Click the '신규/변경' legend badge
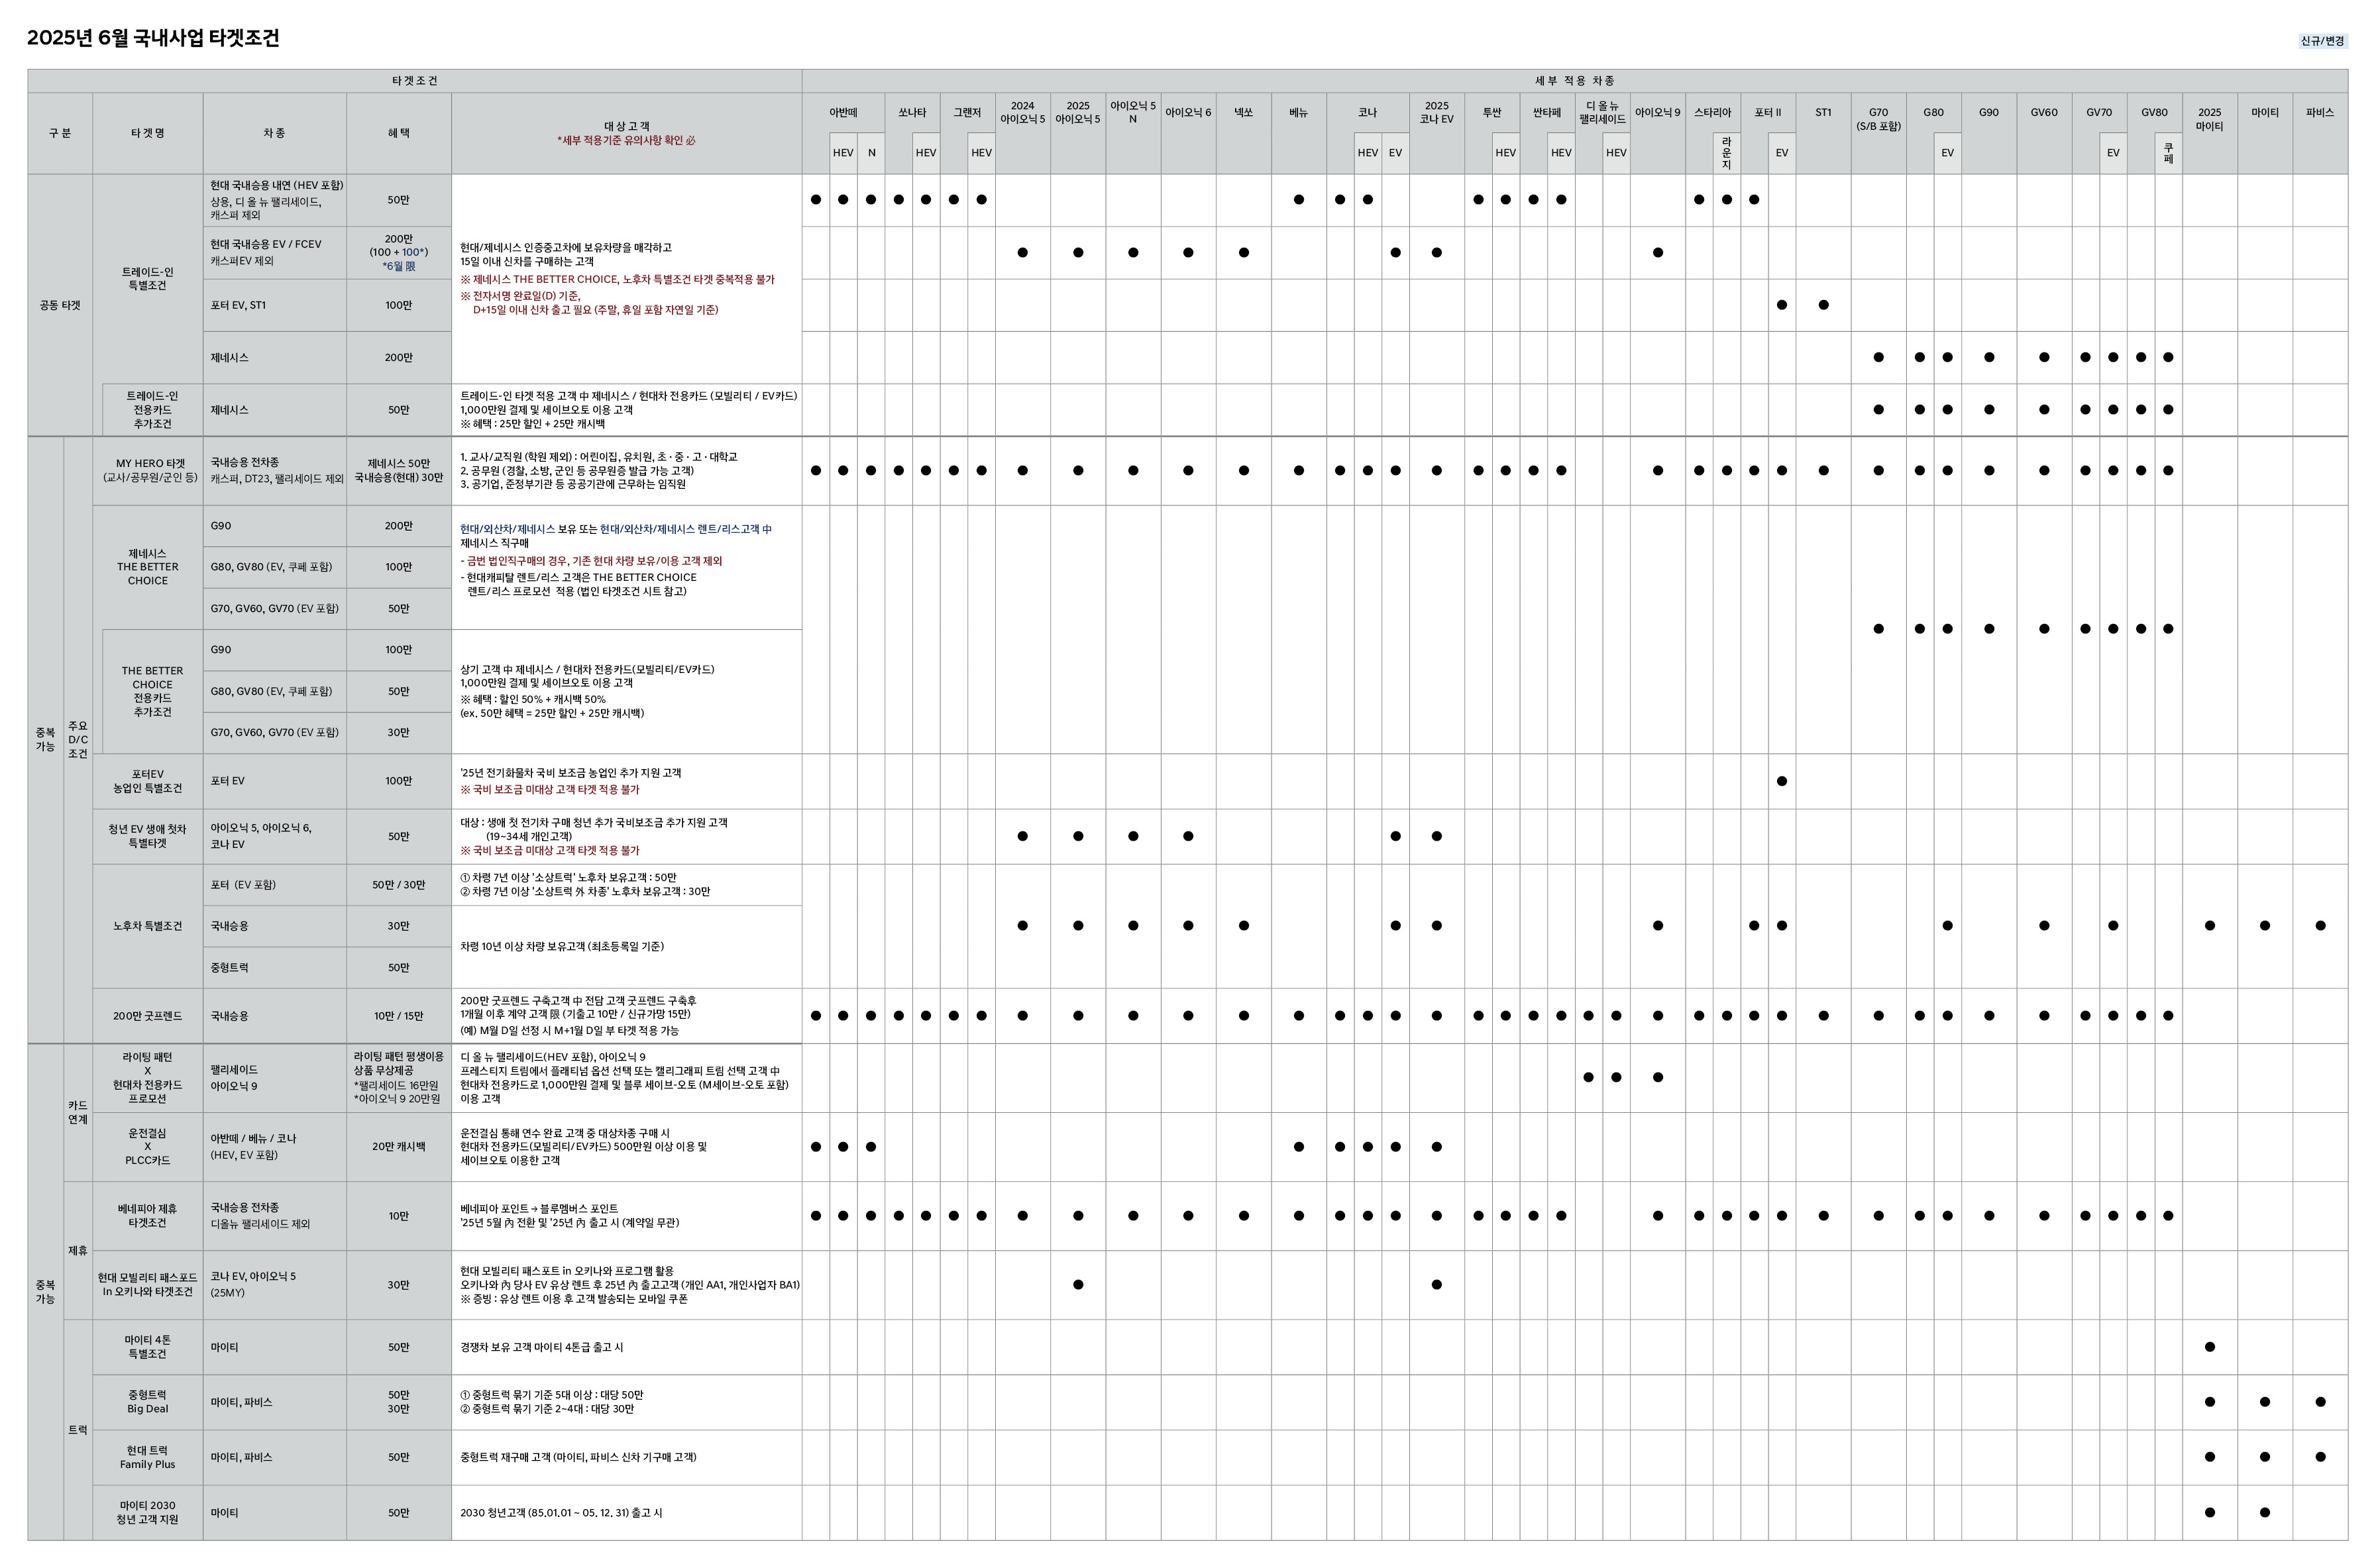The image size is (2376, 1568). pos(2322,41)
